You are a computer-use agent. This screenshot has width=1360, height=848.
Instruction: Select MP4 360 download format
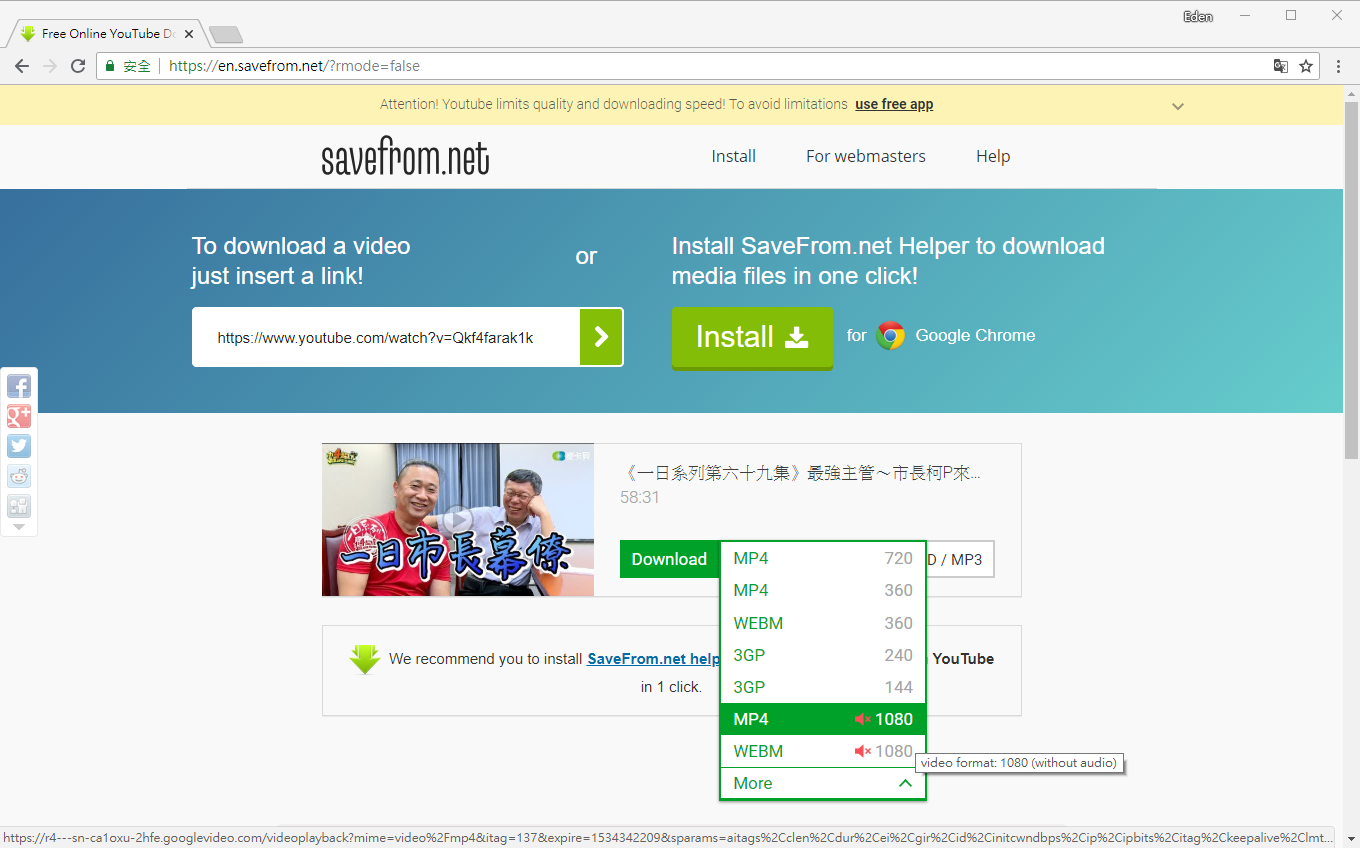coord(823,590)
